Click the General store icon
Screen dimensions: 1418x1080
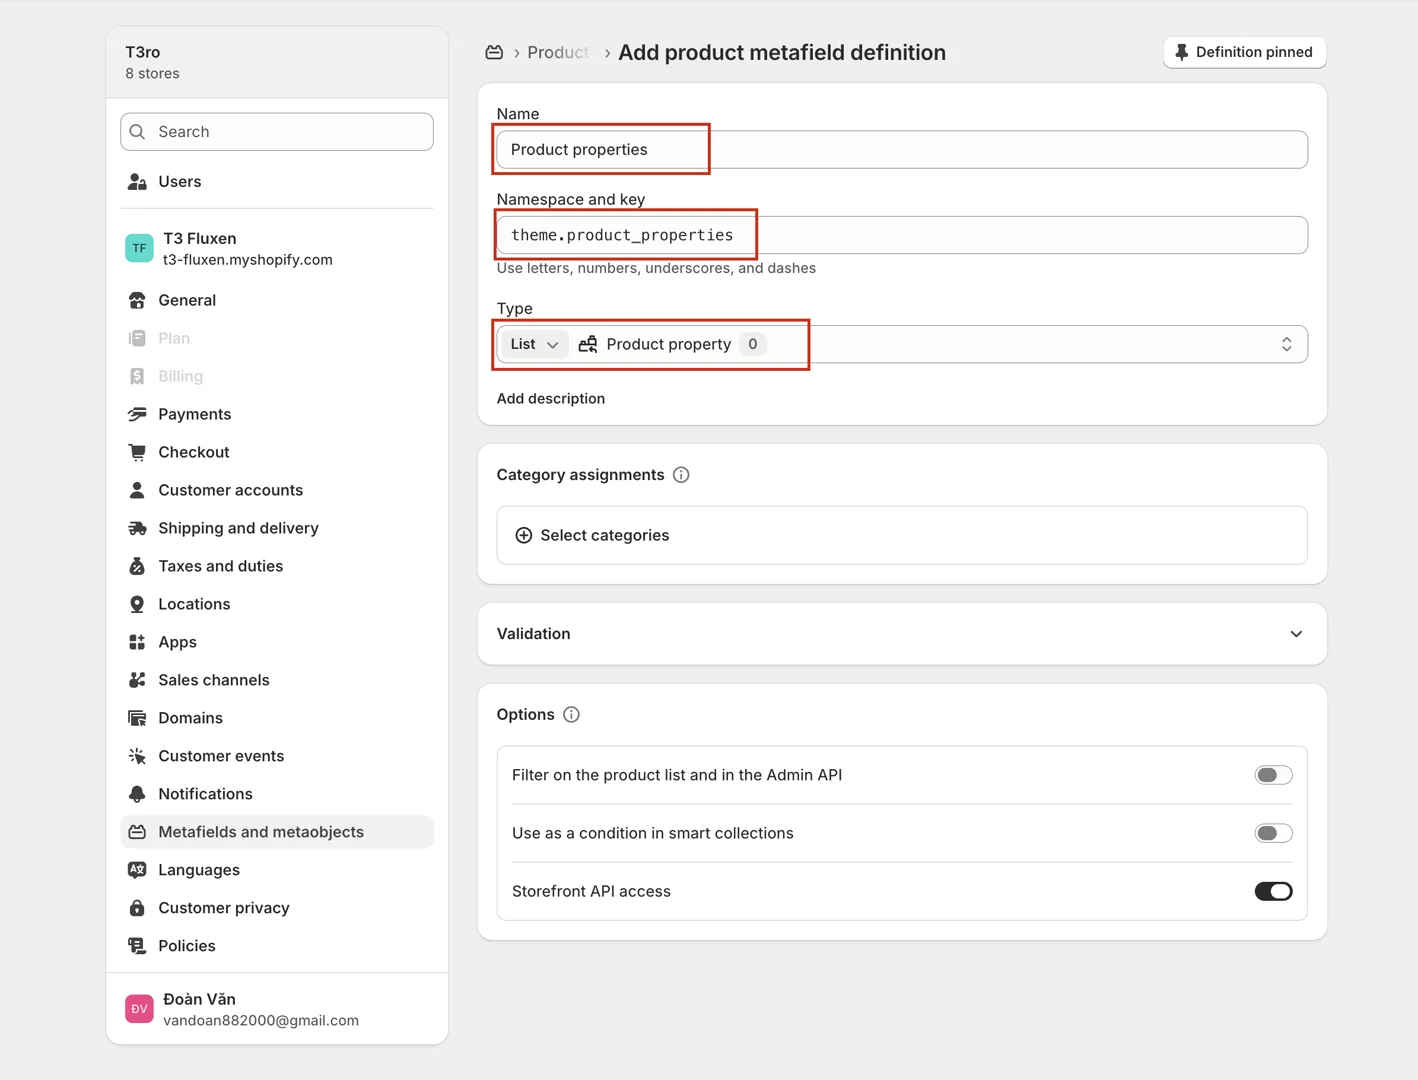click(x=137, y=300)
